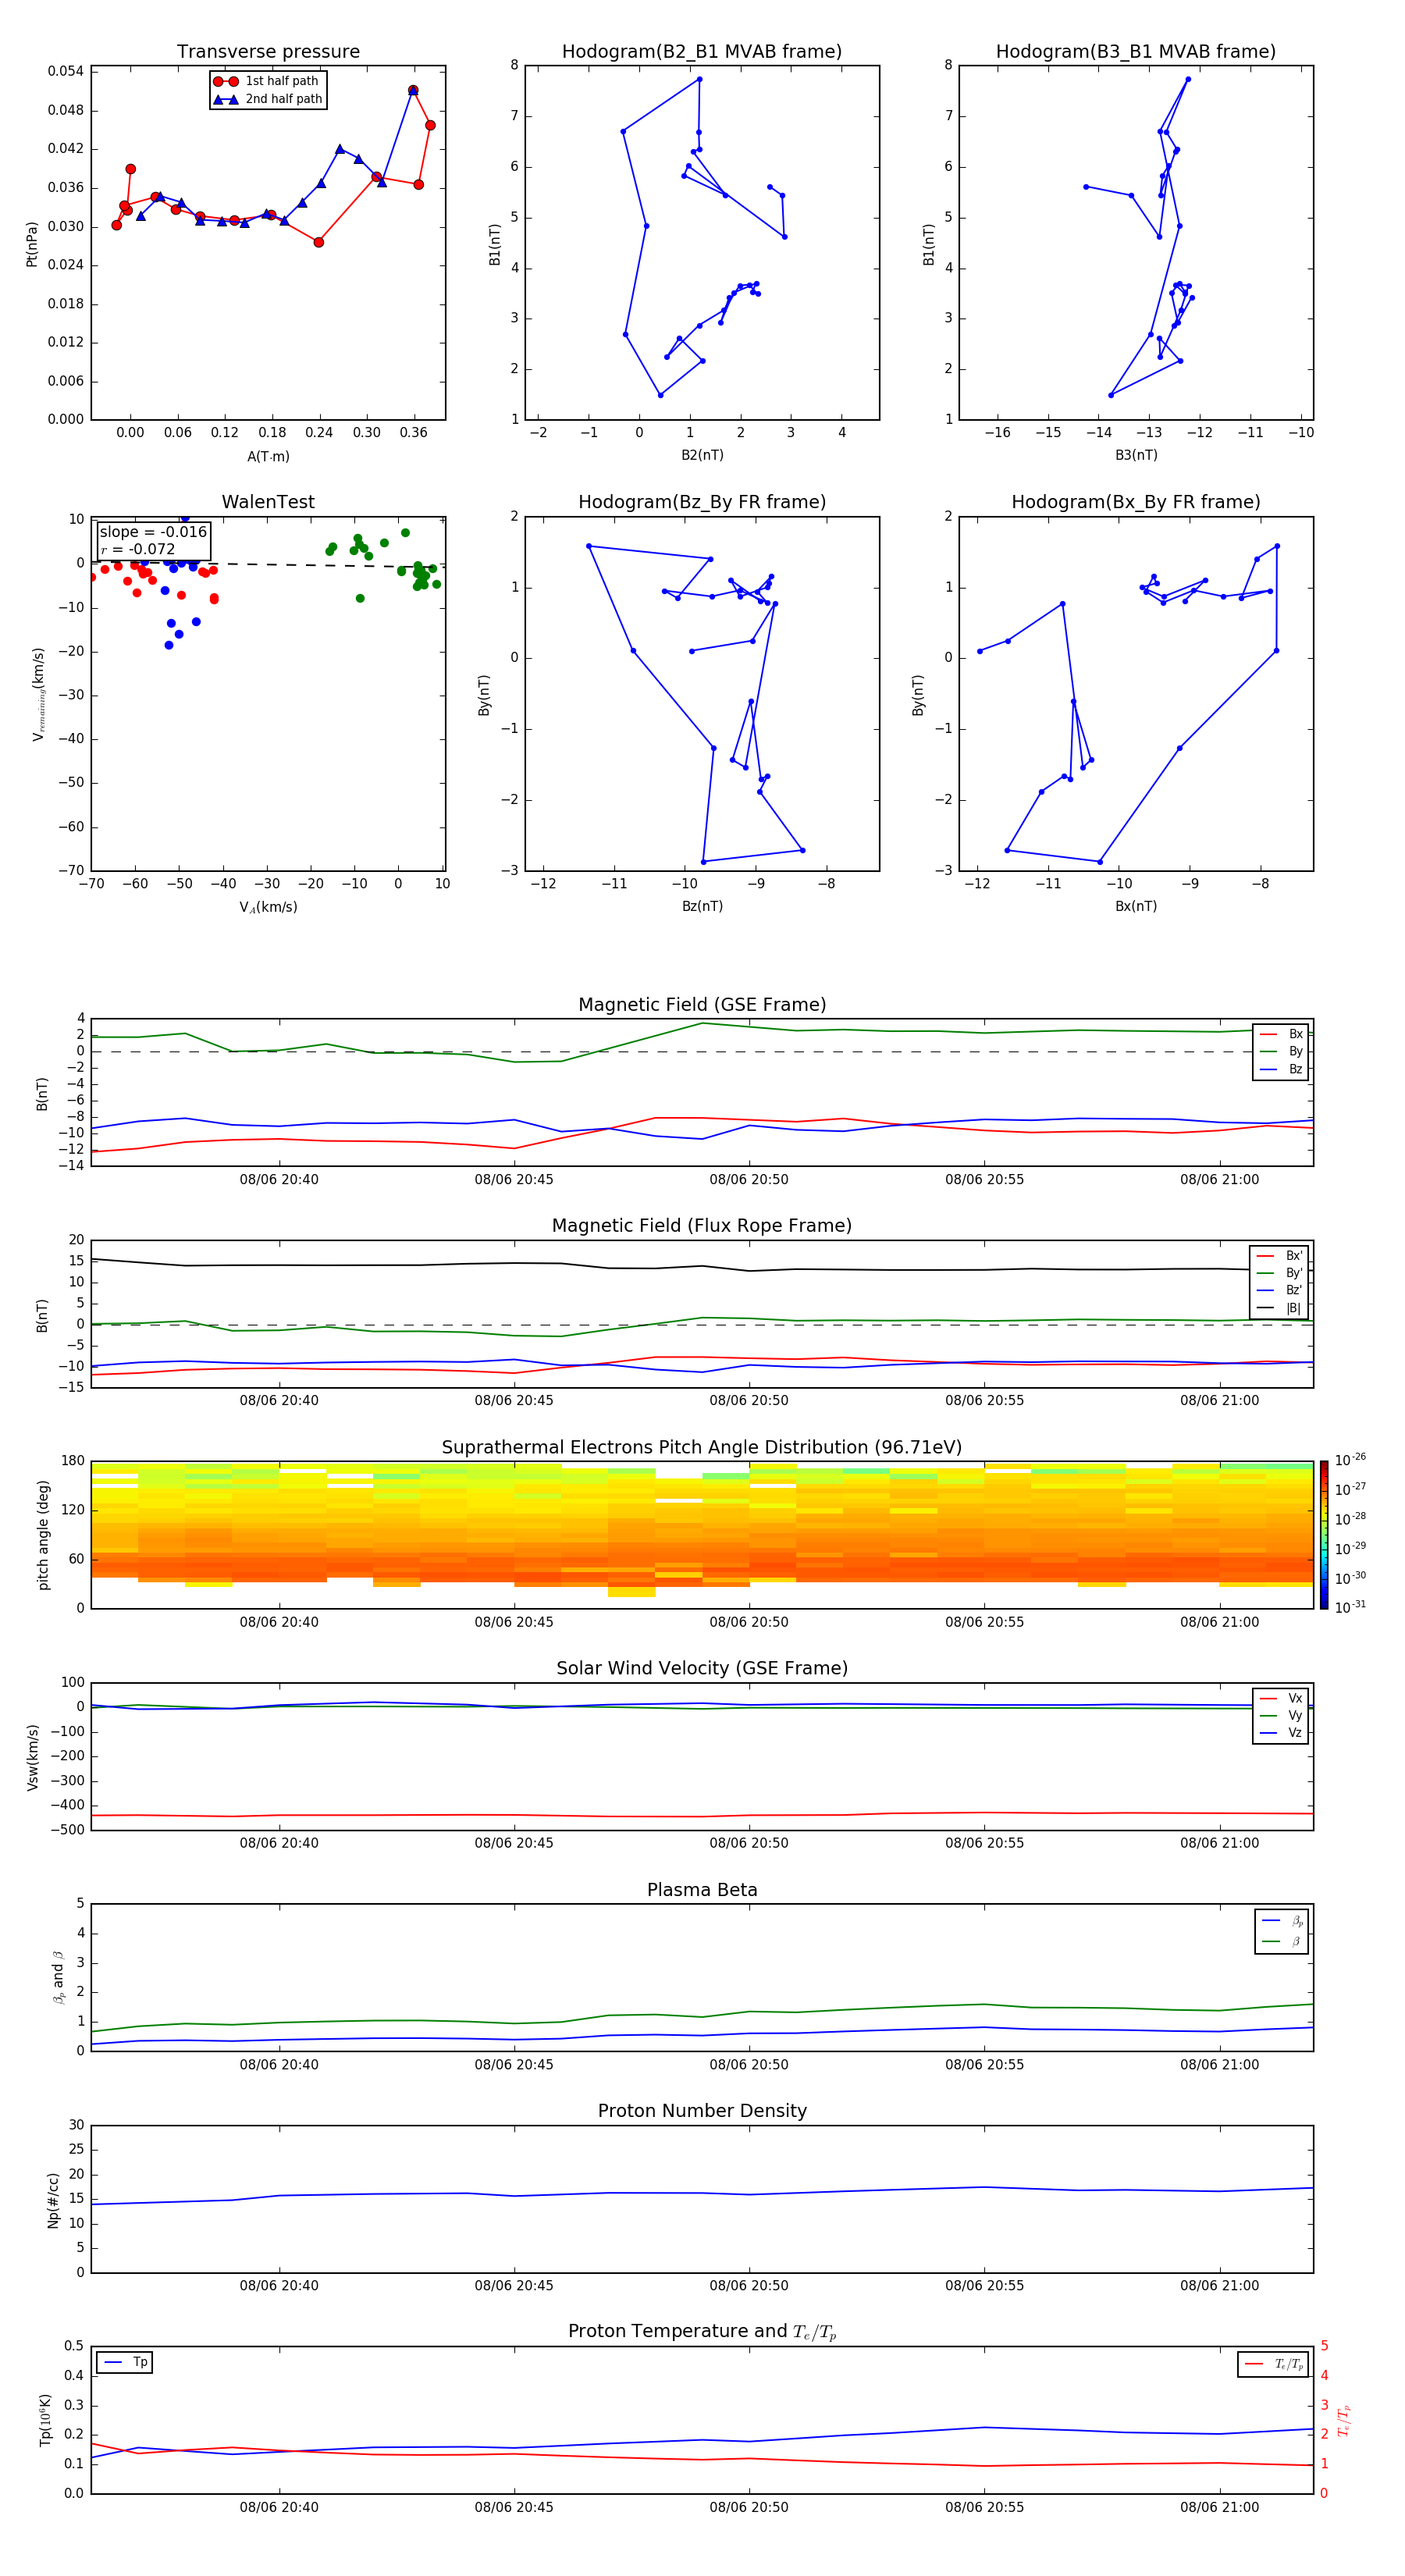The width and height of the screenshot is (1405, 2576).
Task: Click the 'Hodogram(Bx_By FR frame)' title
Action: [x=1136, y=502]
